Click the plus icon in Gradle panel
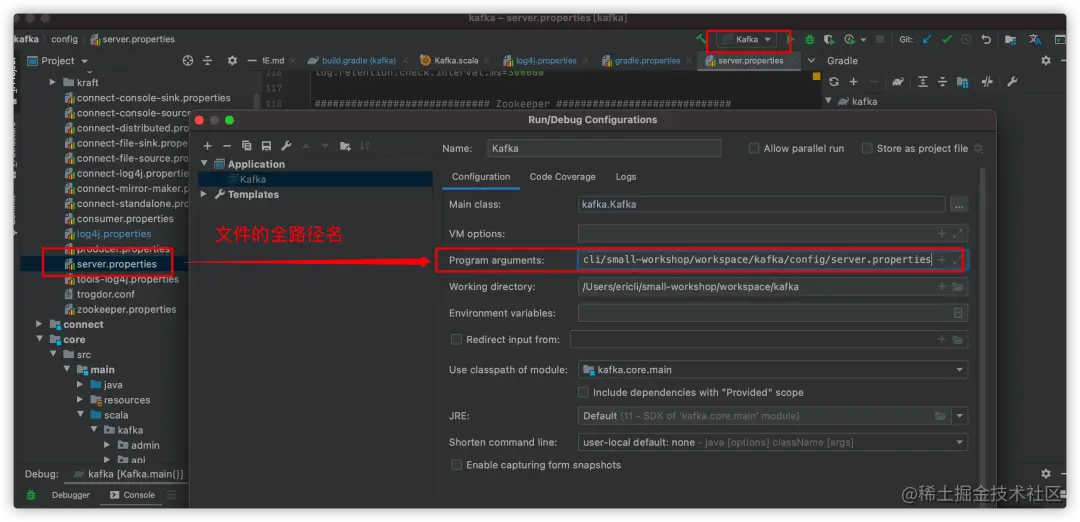Screen dimensions: 1080x522 click(x=853, y=82)
